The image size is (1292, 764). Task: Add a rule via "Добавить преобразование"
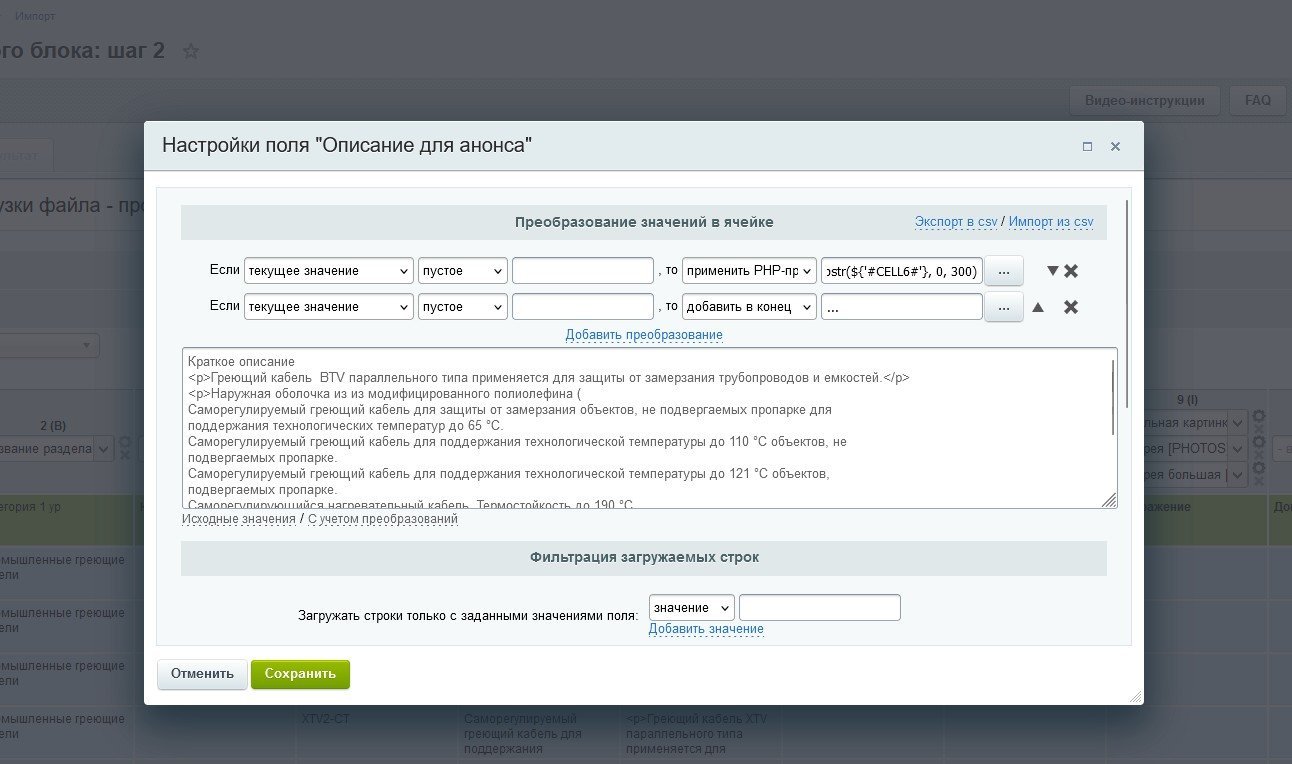pyautogui.click(x=644, y=335)
